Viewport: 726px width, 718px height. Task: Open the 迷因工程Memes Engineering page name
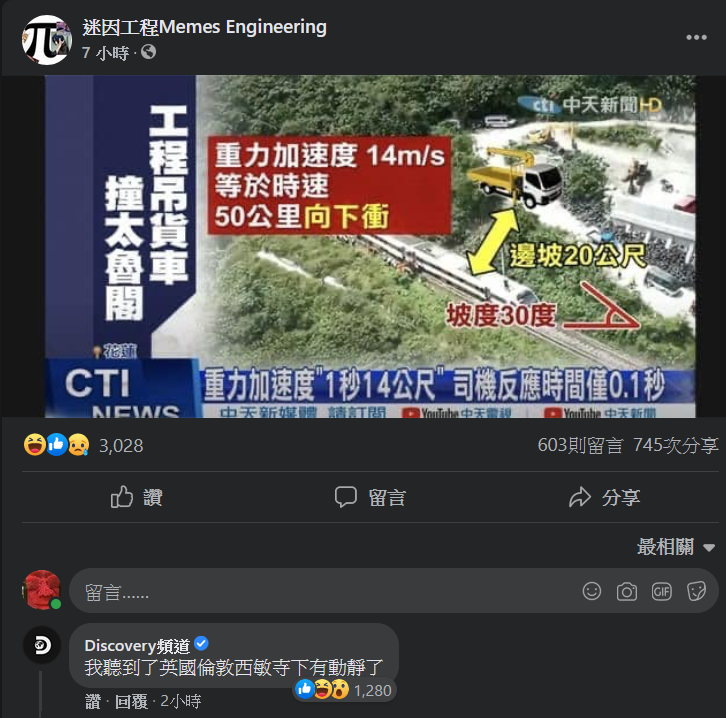tap(205, 27)
